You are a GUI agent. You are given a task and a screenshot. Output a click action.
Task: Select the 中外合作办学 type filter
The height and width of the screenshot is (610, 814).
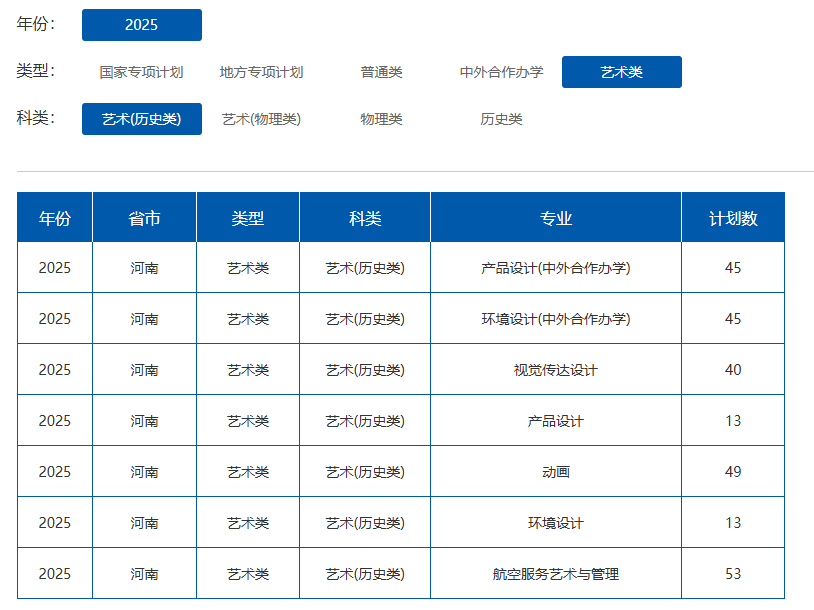click(x=501, y=72)
